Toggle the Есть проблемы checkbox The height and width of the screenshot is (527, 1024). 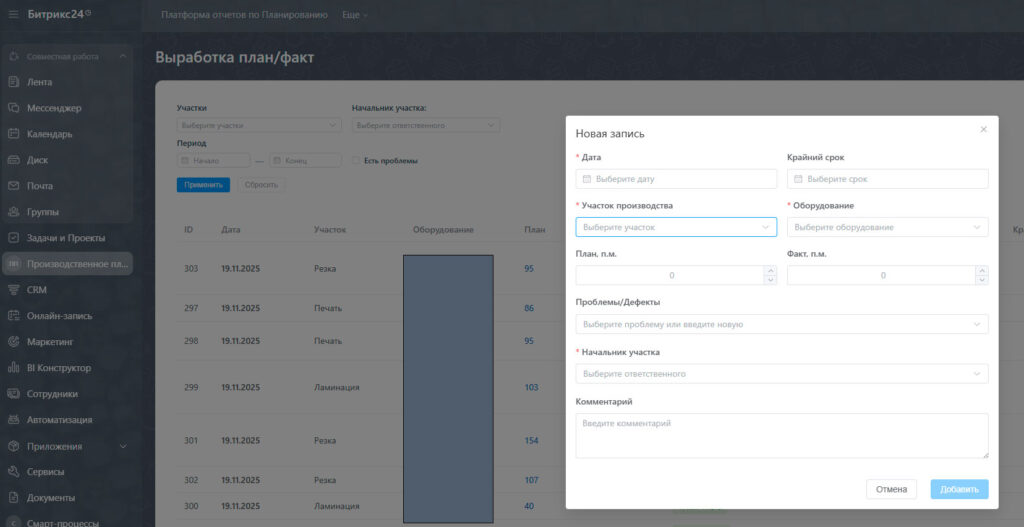point(356,161)
